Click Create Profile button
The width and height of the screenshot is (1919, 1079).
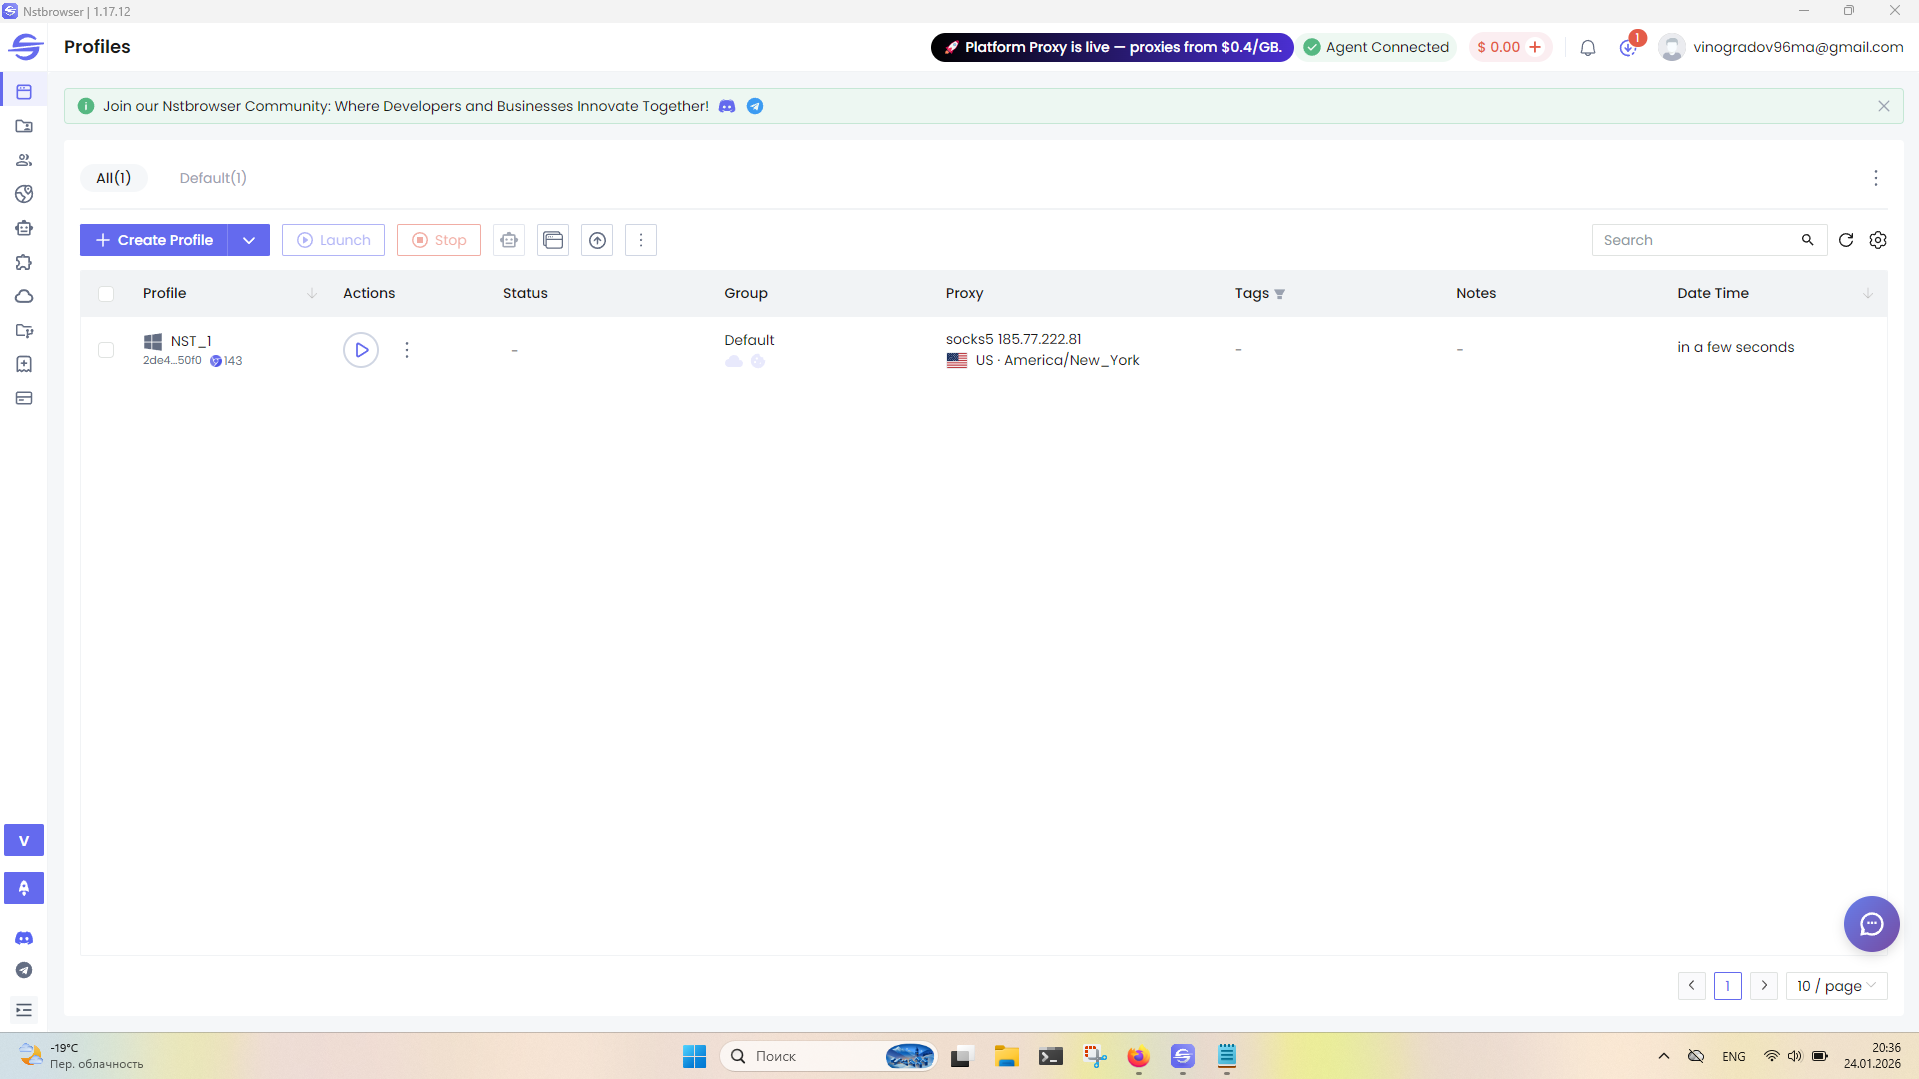point(154,240)
